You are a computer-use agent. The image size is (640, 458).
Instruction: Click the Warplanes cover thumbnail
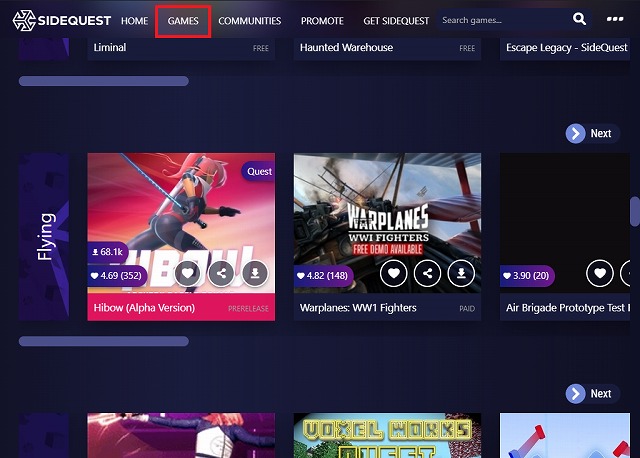point(387,223)
